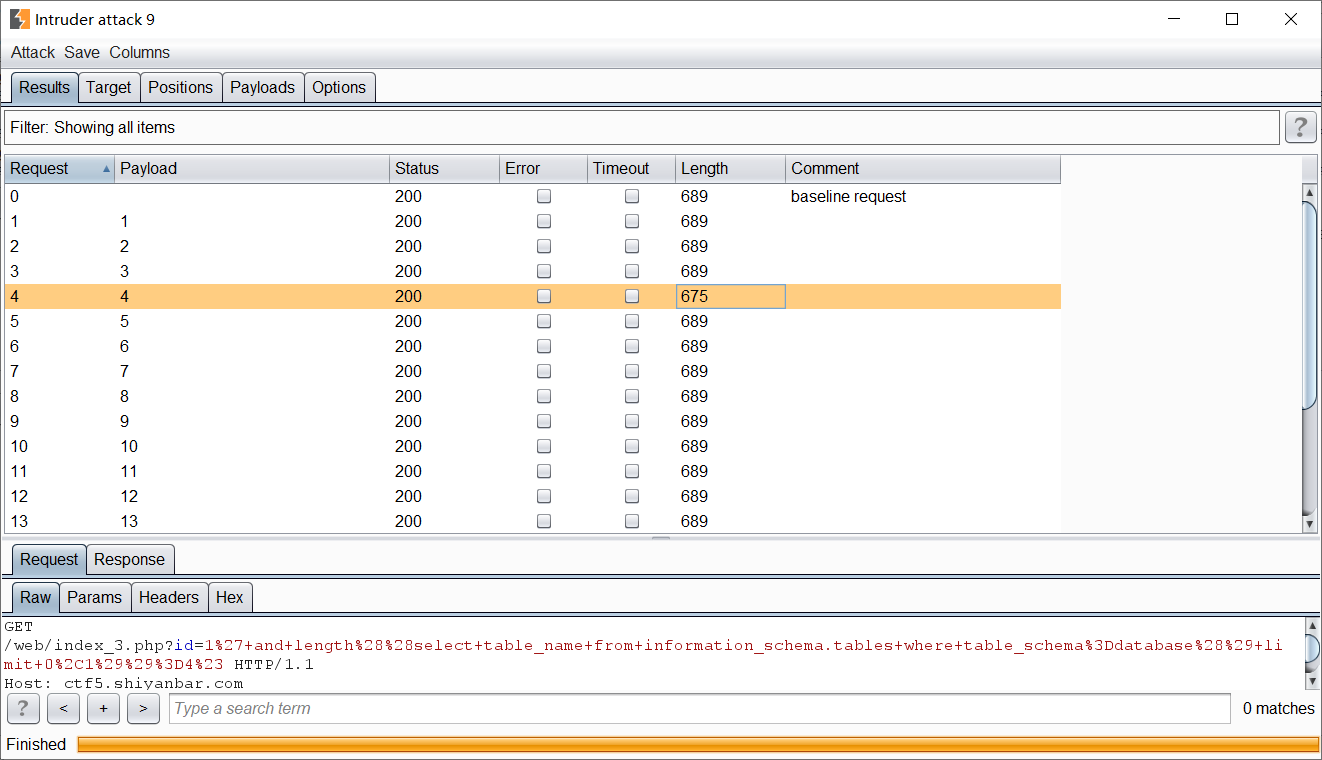Sort results by Payload column header
This screenshot has height=760, width=1322.
click(x=252, y=169)
